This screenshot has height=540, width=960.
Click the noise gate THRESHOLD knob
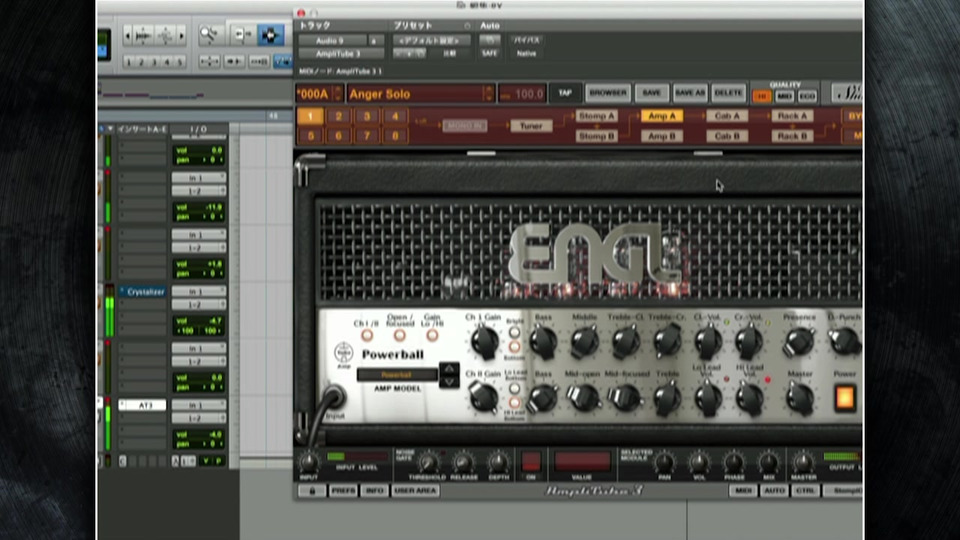[429, 462]
